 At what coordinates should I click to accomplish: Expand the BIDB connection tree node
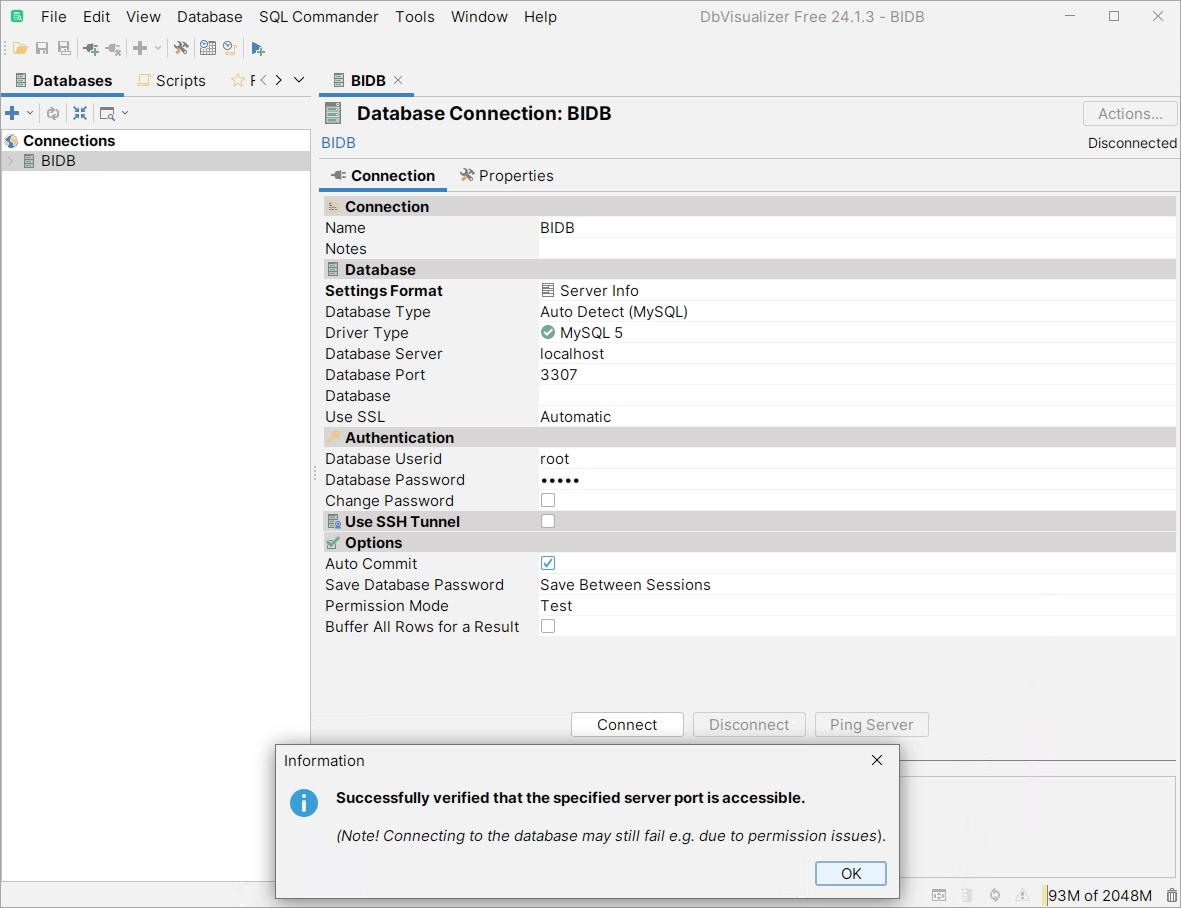[11, 161]
